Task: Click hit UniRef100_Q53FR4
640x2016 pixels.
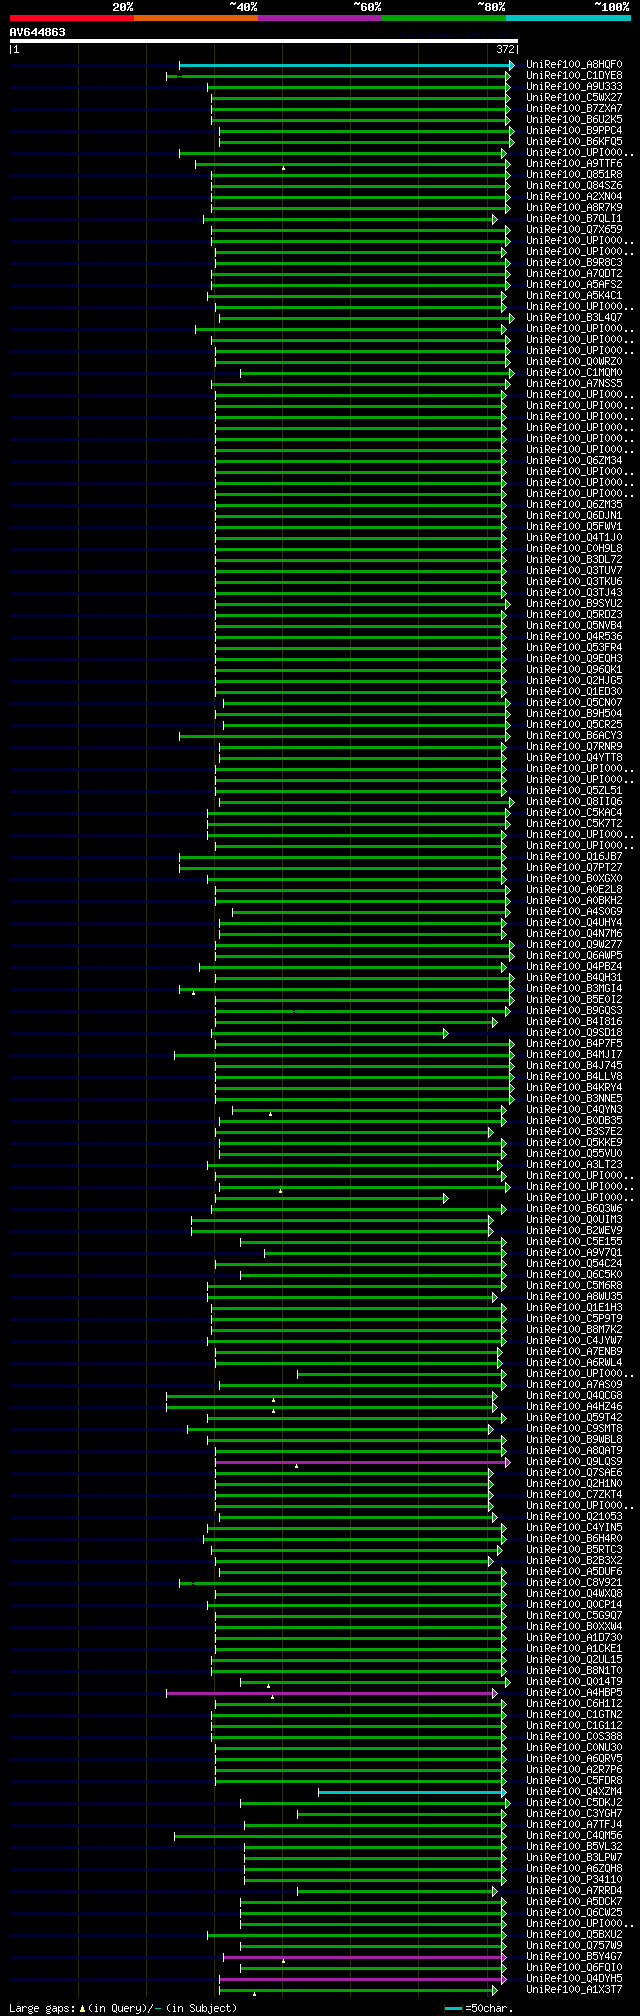Action: (574, 648)
